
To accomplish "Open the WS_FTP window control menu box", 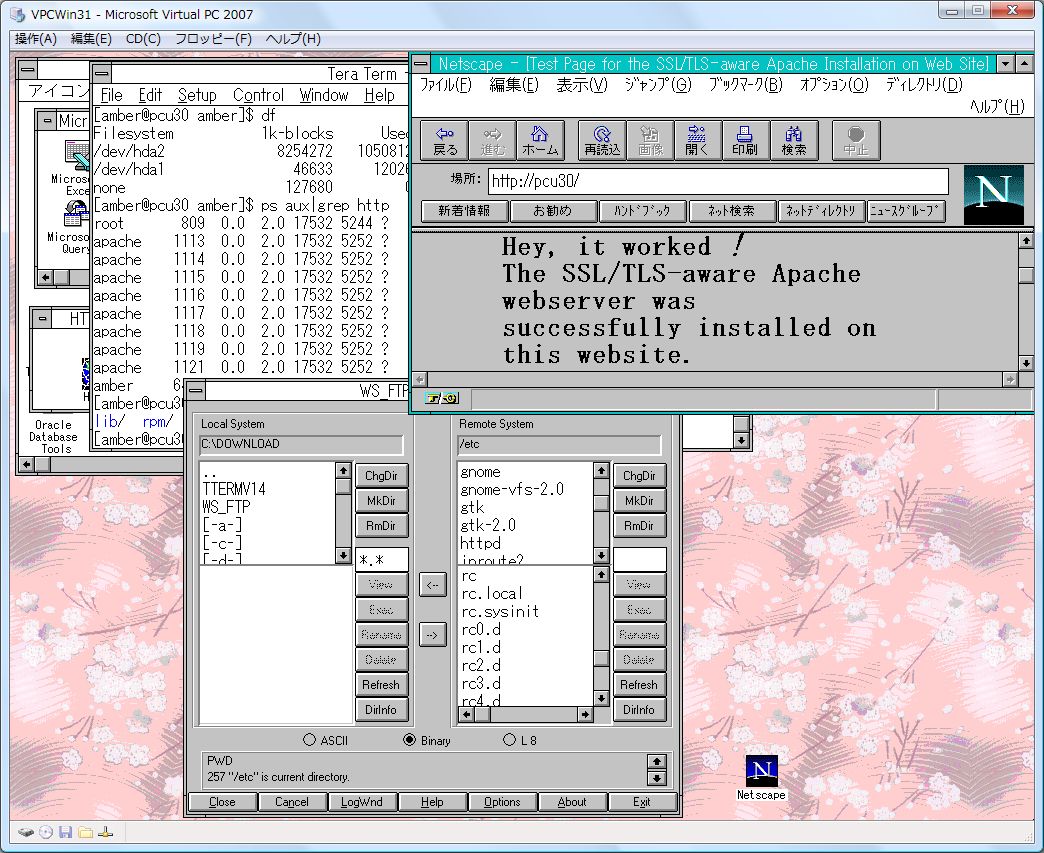I will (x=196, y=390).
